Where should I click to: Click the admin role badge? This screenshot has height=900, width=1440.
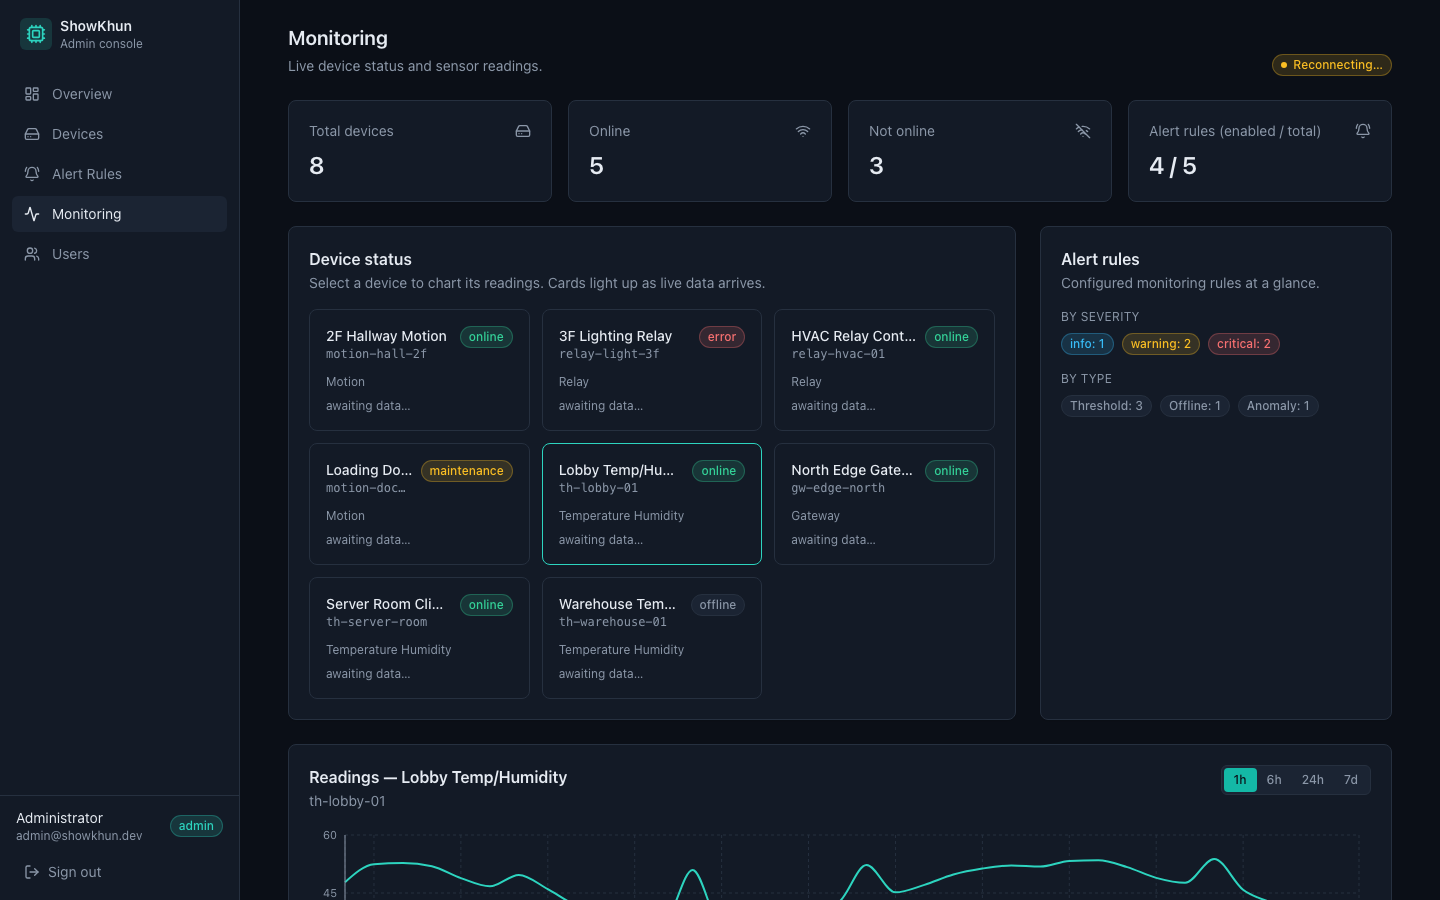point(196,826)
